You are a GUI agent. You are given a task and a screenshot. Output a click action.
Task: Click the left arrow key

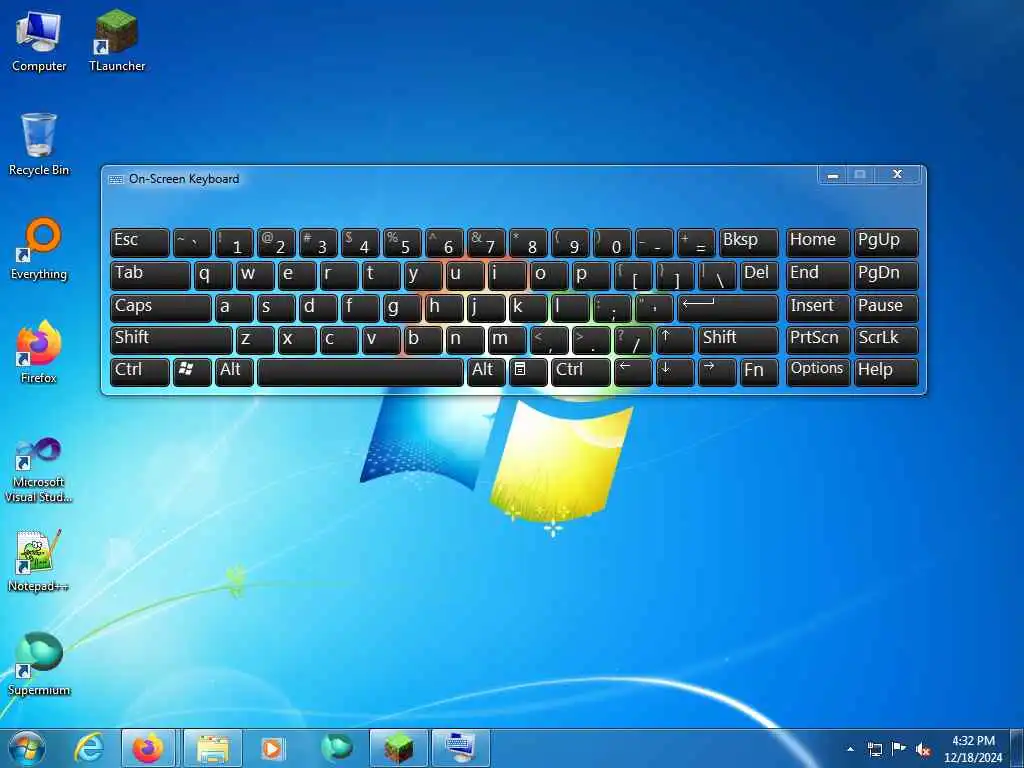[x=633, y=372]
